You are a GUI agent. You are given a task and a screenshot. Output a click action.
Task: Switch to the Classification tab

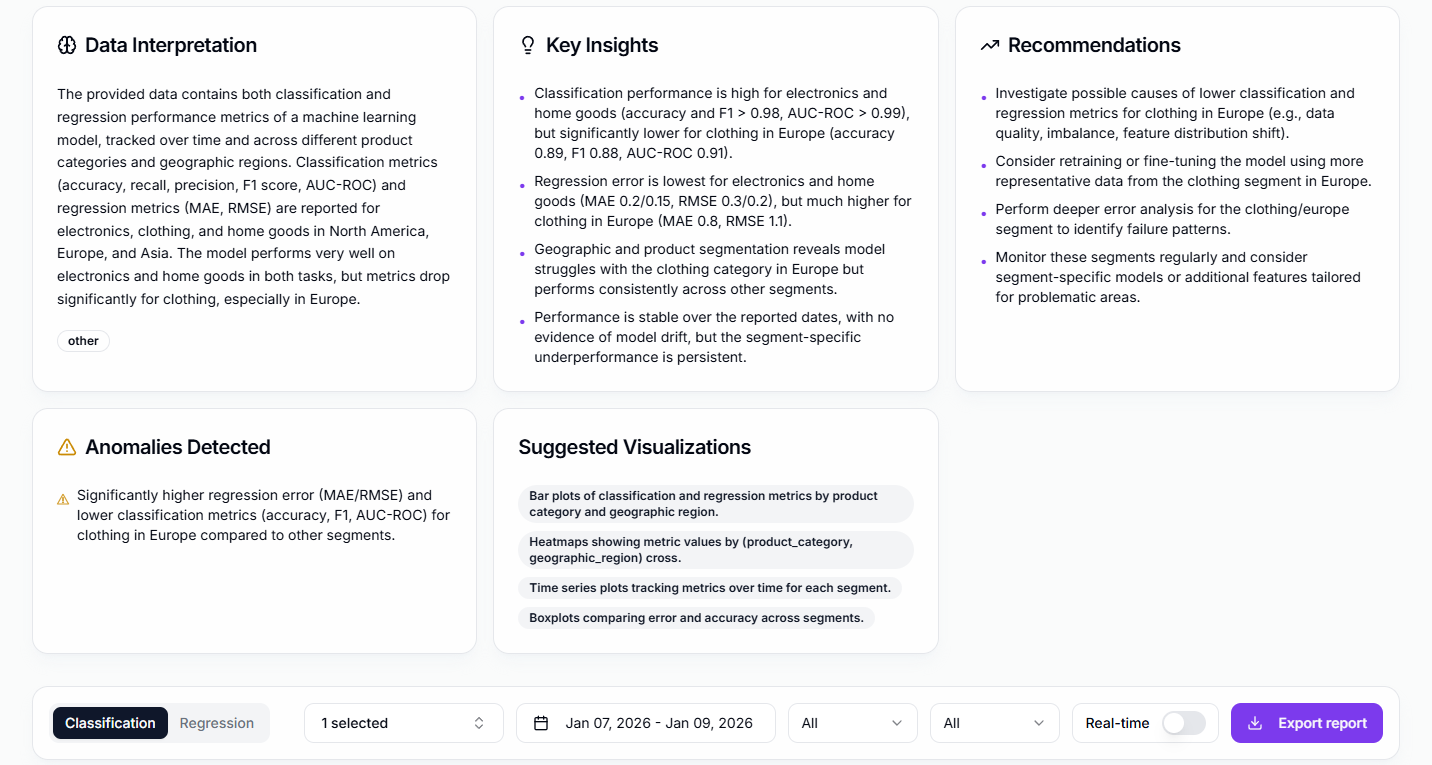tap(110, 723)
